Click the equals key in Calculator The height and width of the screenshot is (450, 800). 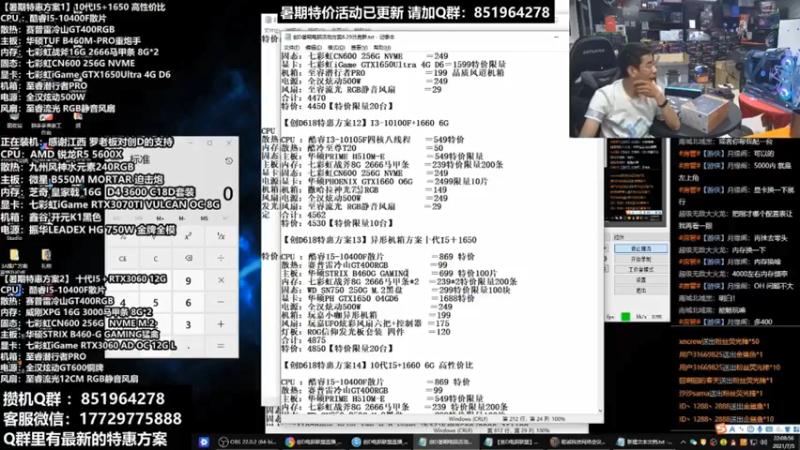(221, 346)
